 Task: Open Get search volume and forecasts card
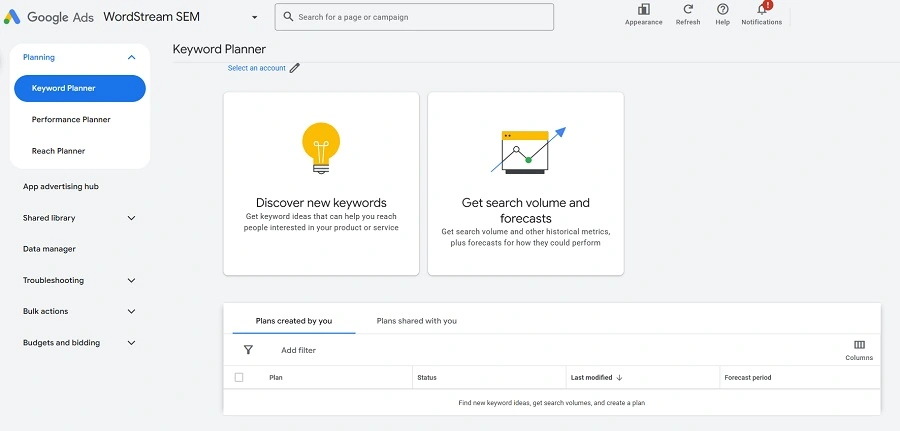tap(526, 184)
